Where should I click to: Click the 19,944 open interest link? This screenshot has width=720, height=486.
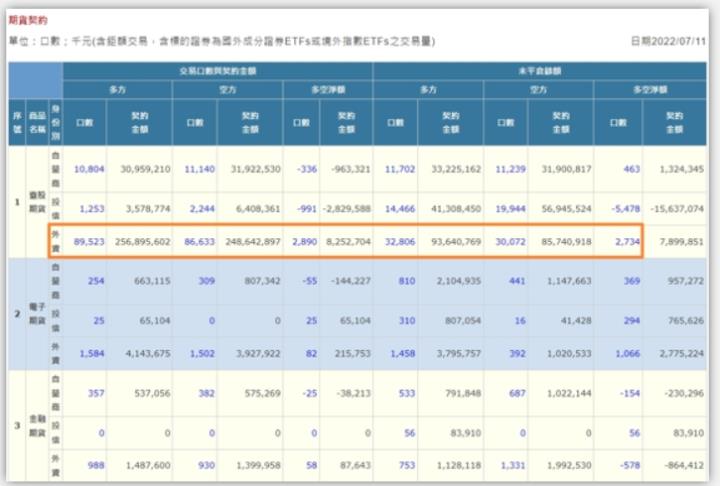(x=510, y=209)
